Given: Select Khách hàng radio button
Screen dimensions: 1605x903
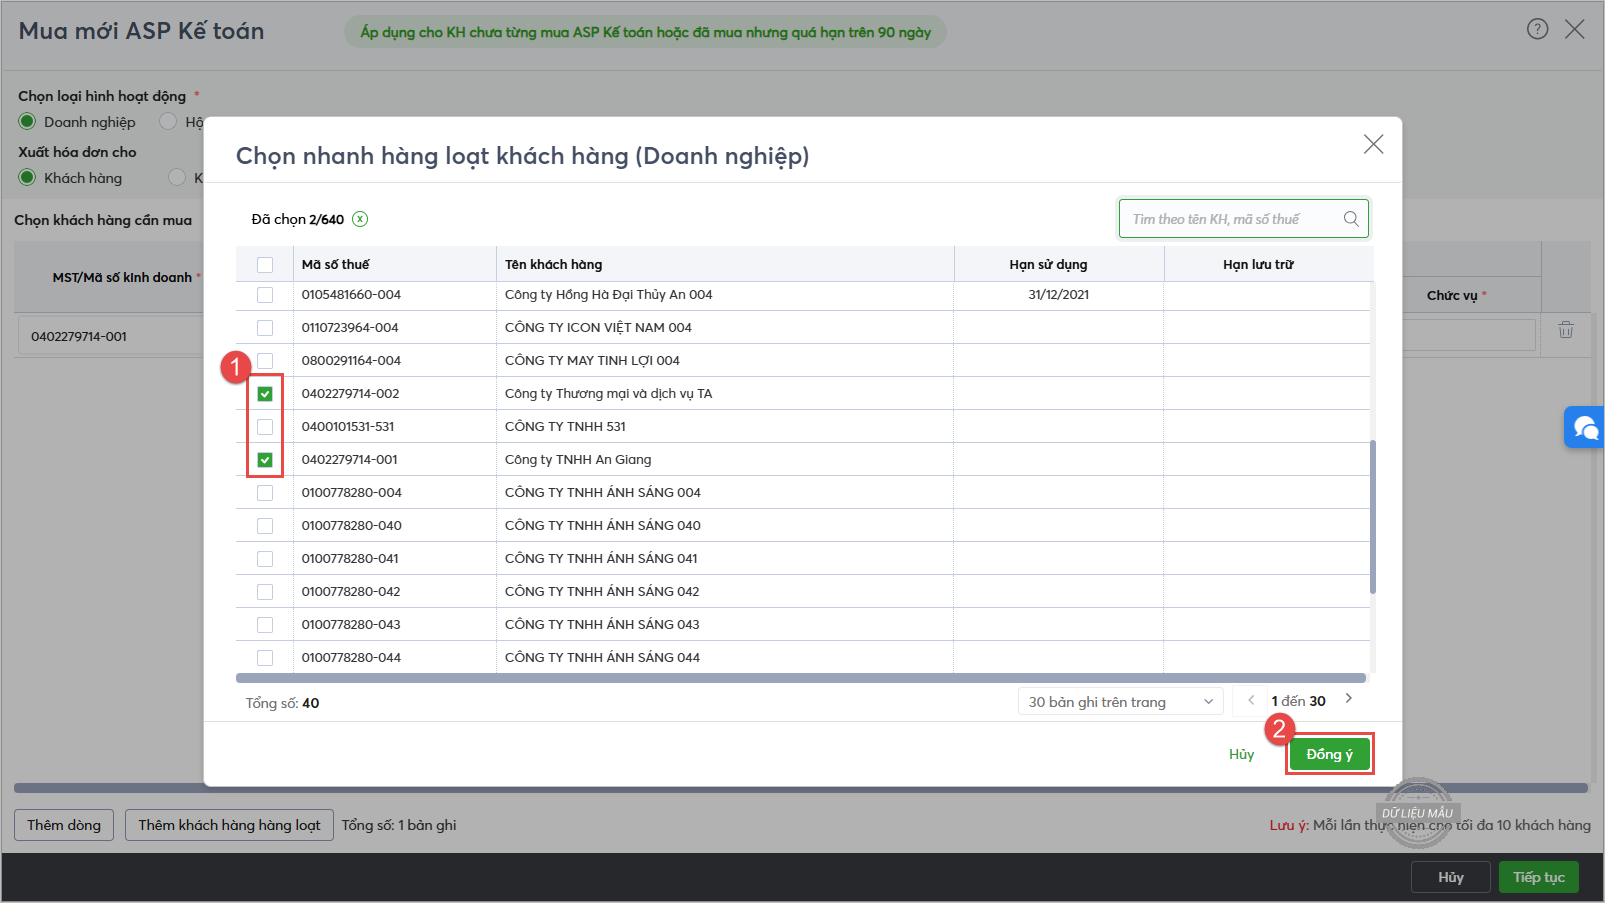Looking at the screenshot, I should pyautogui.click(x=27, y=177).
